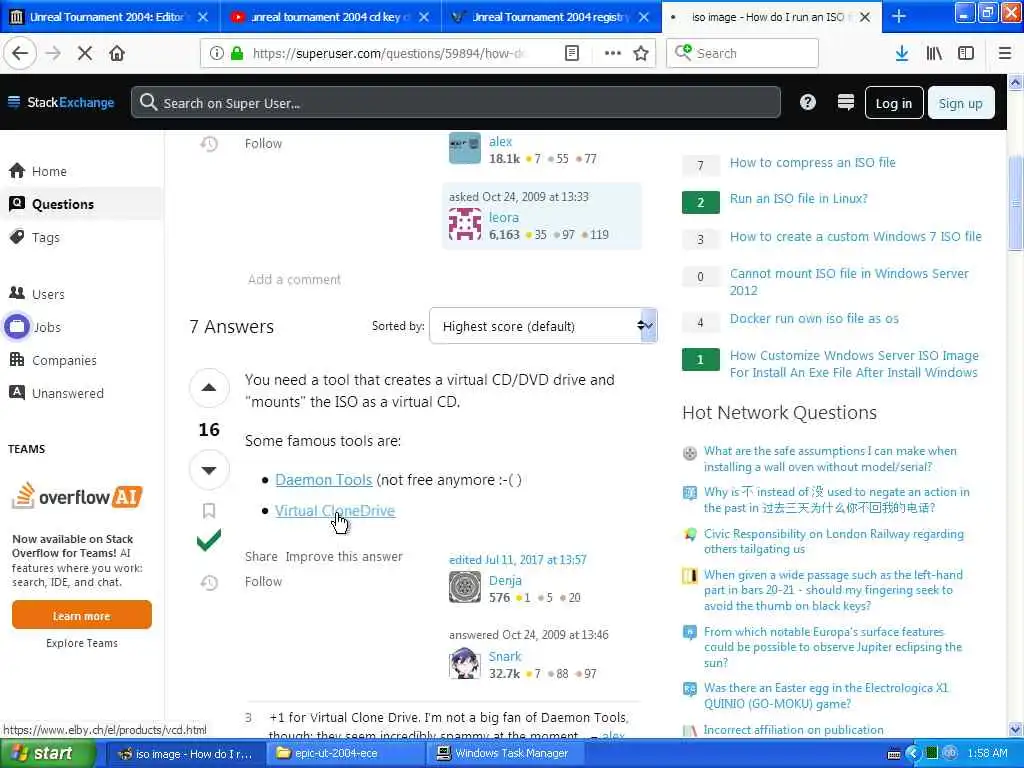Open Stack Exchange site switcher icon
This screenshot has height=768, width=1024.
(846, 102)
